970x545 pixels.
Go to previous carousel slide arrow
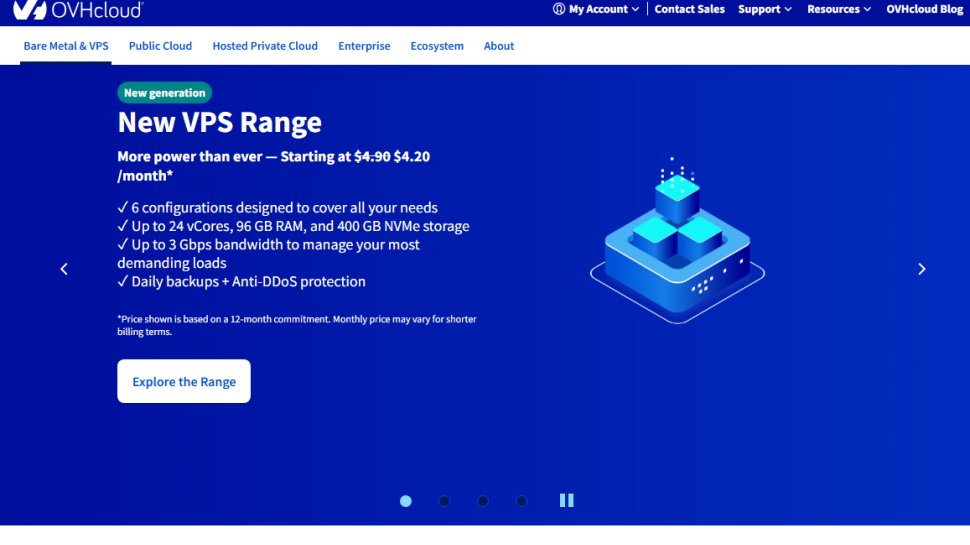64,269
